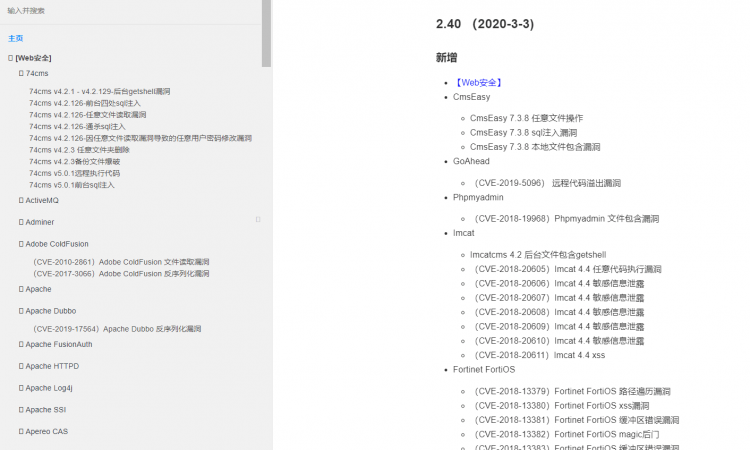This screenshot has height=450, width=750.
Task: Select CmsEasy 7.3.8 任意文件操作 entry
Action: (526, 118)
